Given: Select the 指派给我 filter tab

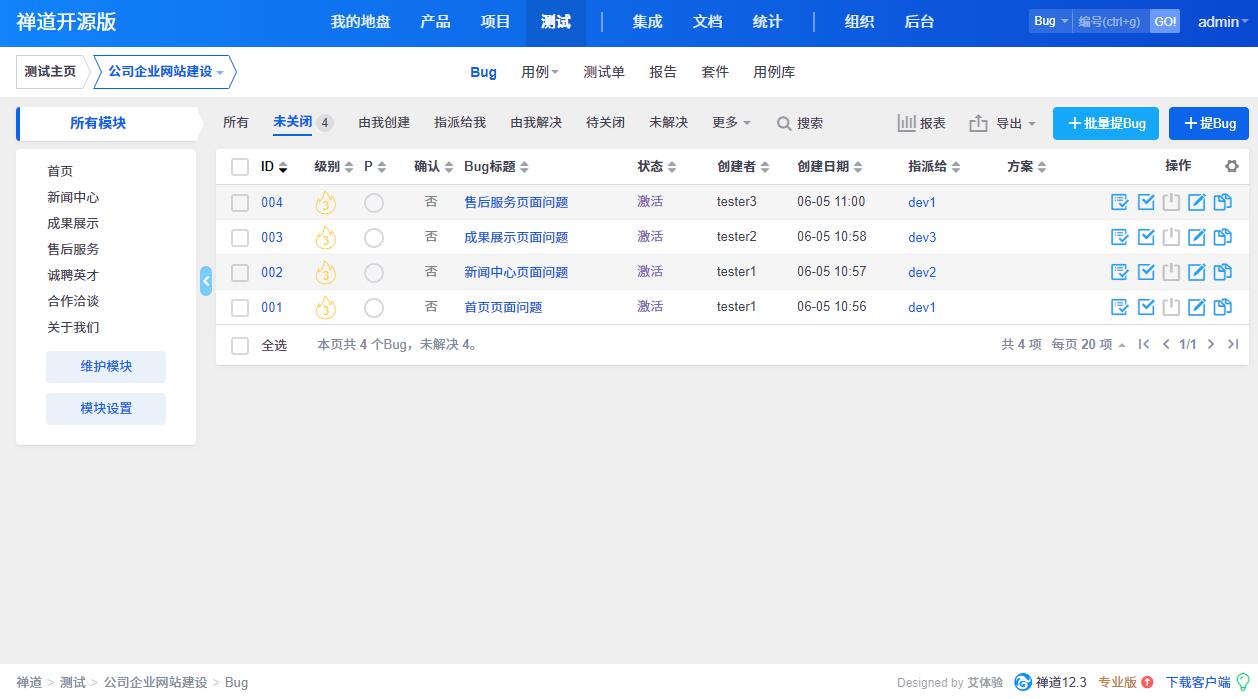Looking at the screenshot, I should coord(460,122).
